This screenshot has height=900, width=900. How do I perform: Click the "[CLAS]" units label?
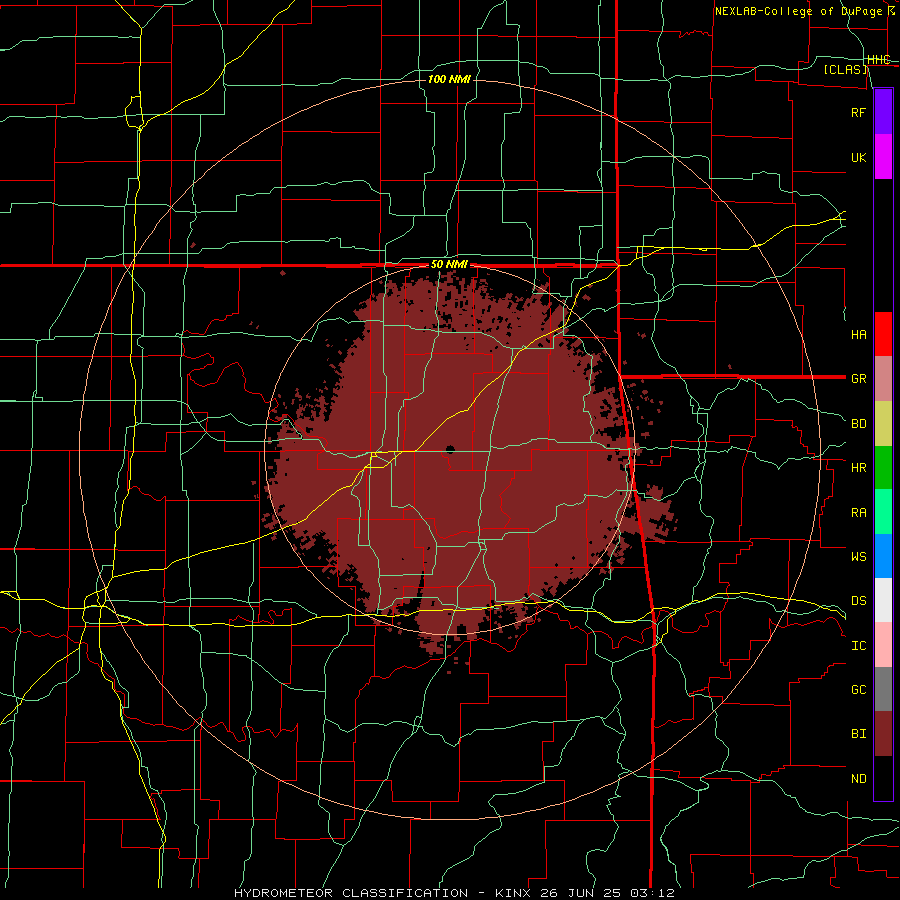pyautogui.click(x=845, y=69)
